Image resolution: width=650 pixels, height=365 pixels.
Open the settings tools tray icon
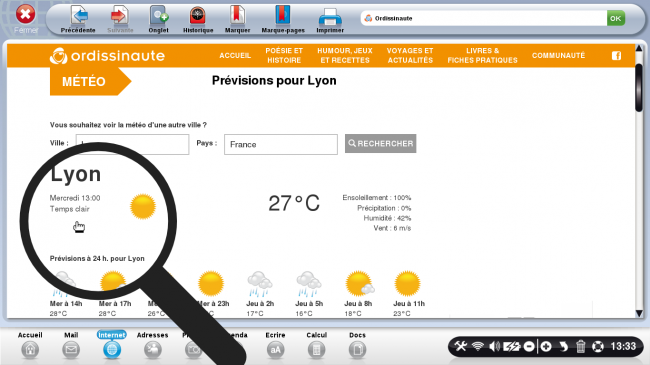tap(461, 346)
